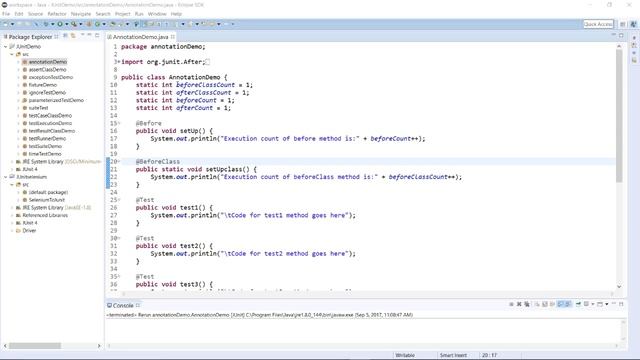
Task: Collapse the JUnitDemo project node
Action: (6, 47)
